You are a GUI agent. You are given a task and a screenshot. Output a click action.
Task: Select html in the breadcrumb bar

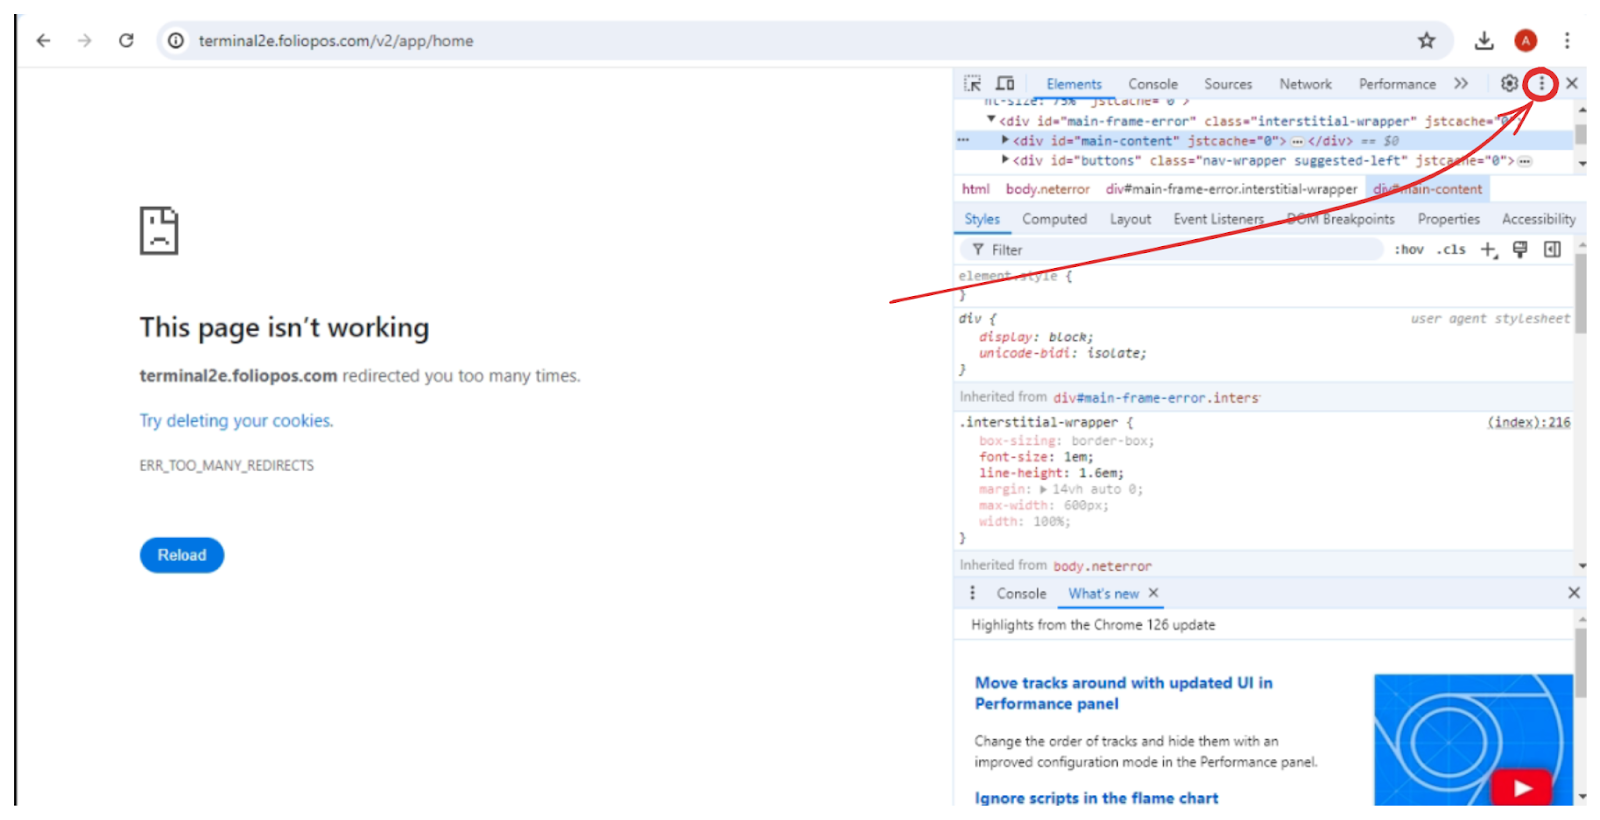[975, 189]
